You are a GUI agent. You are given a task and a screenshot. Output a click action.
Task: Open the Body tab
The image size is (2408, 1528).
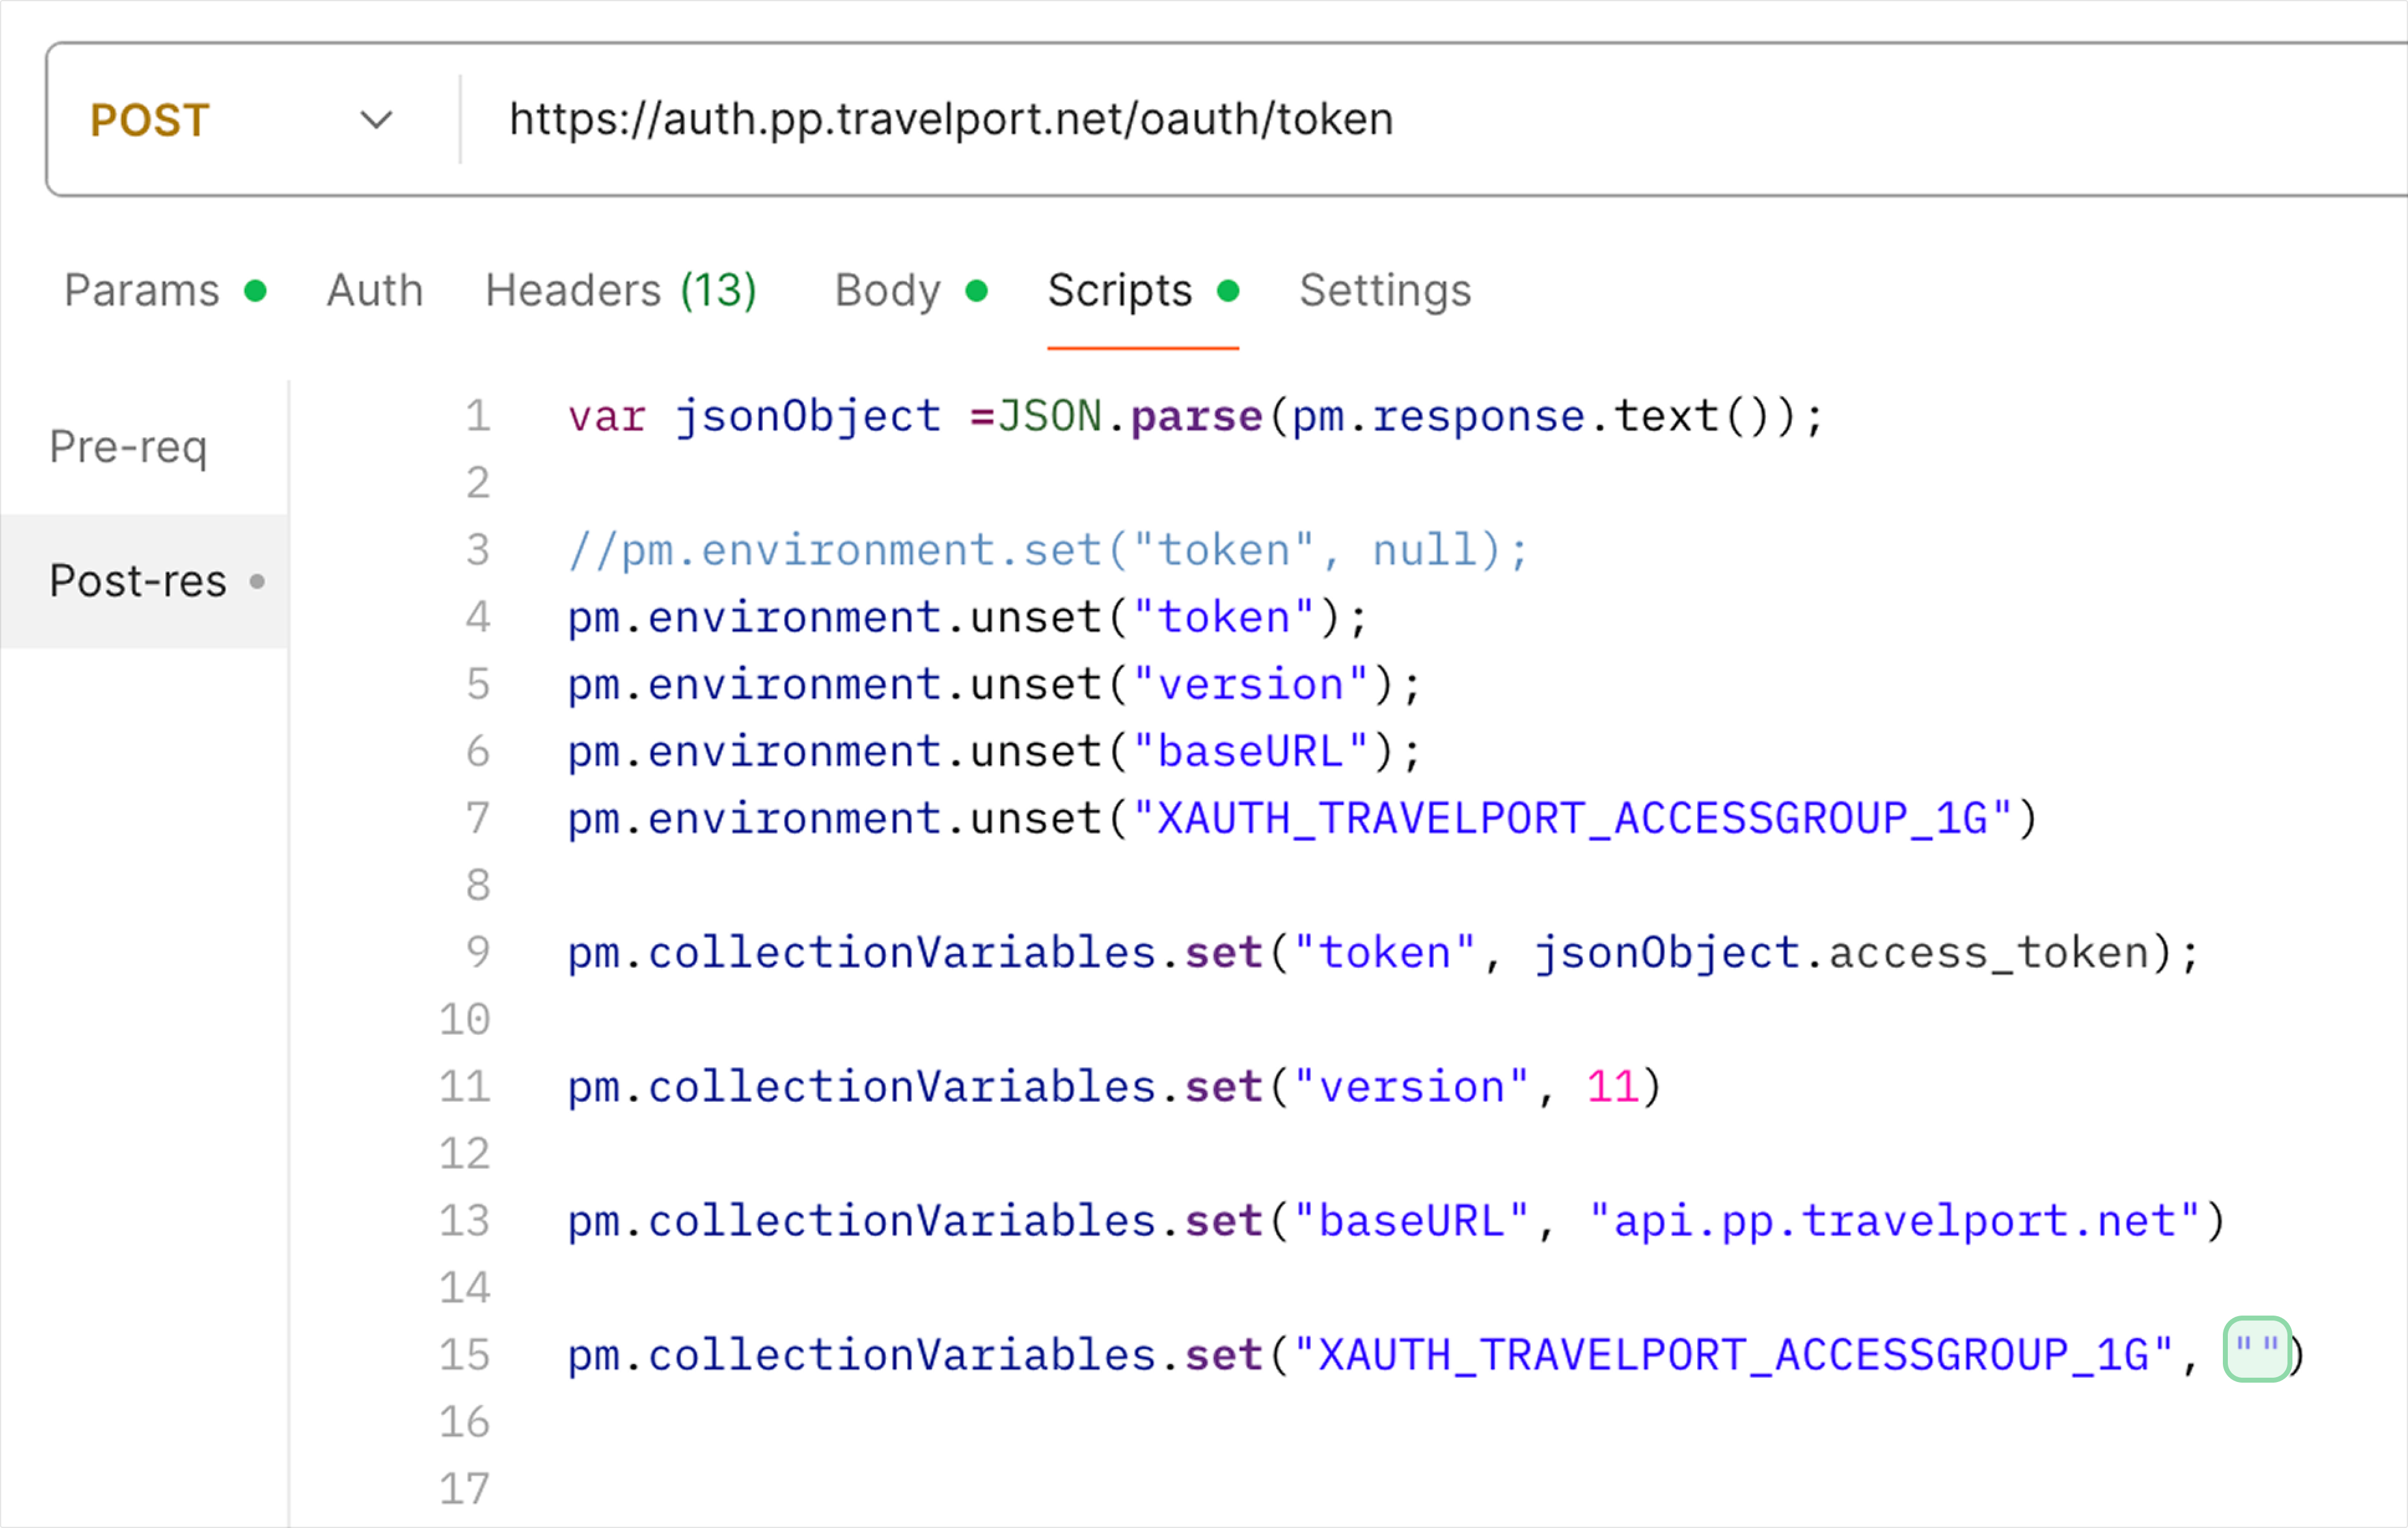[x=911, y=291]
